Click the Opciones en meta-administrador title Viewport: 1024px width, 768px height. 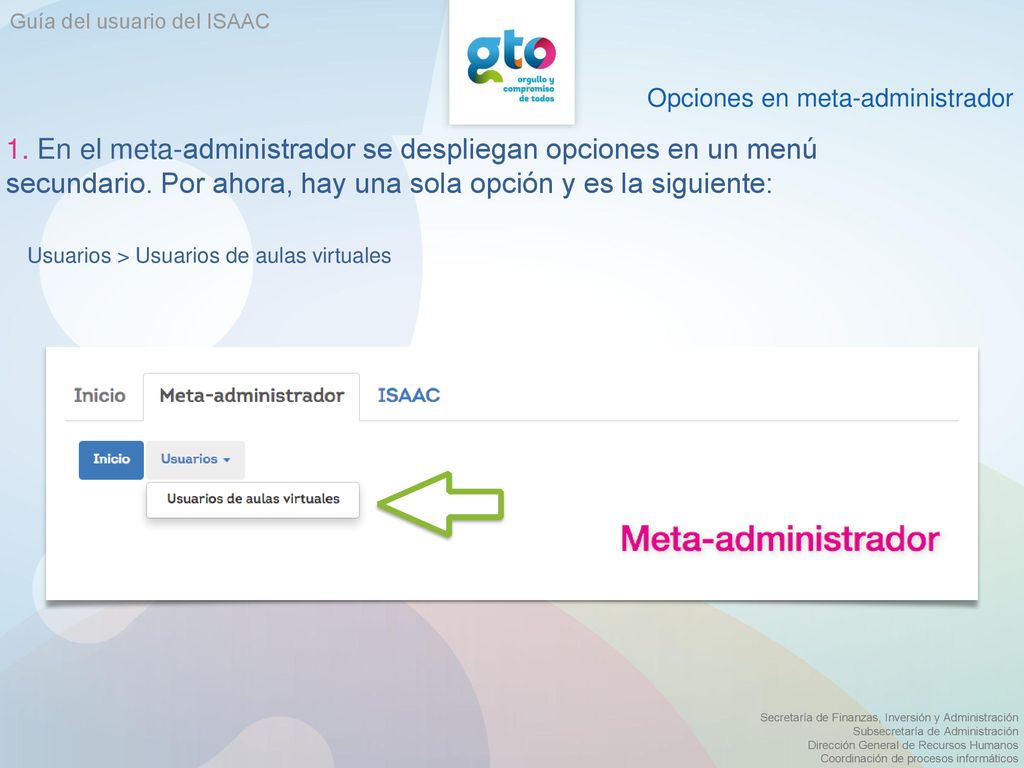pos(830,99)
